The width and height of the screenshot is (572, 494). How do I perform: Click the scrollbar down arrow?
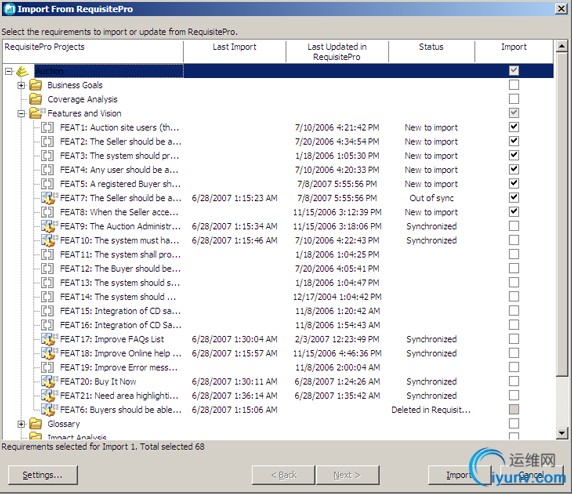pyautogui.click(x=562, y=433)
